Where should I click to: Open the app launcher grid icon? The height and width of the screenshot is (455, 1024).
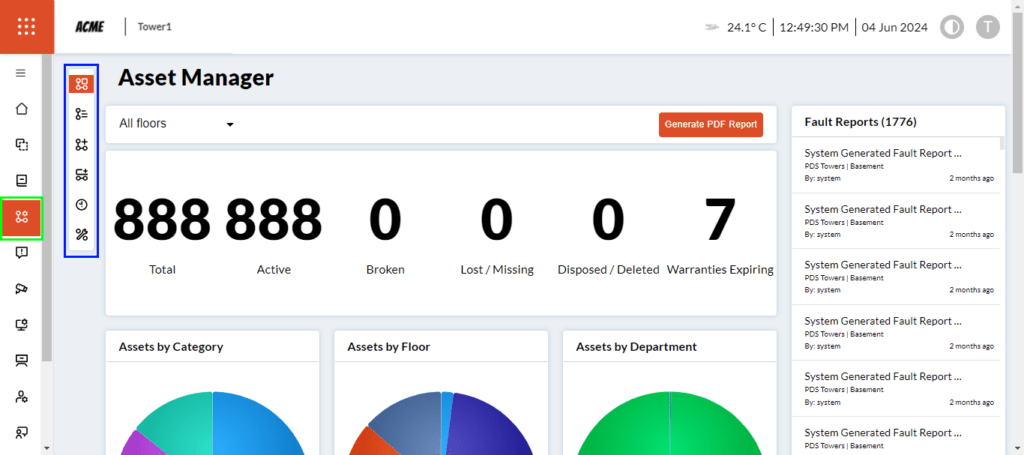click(x=27, y=27)
